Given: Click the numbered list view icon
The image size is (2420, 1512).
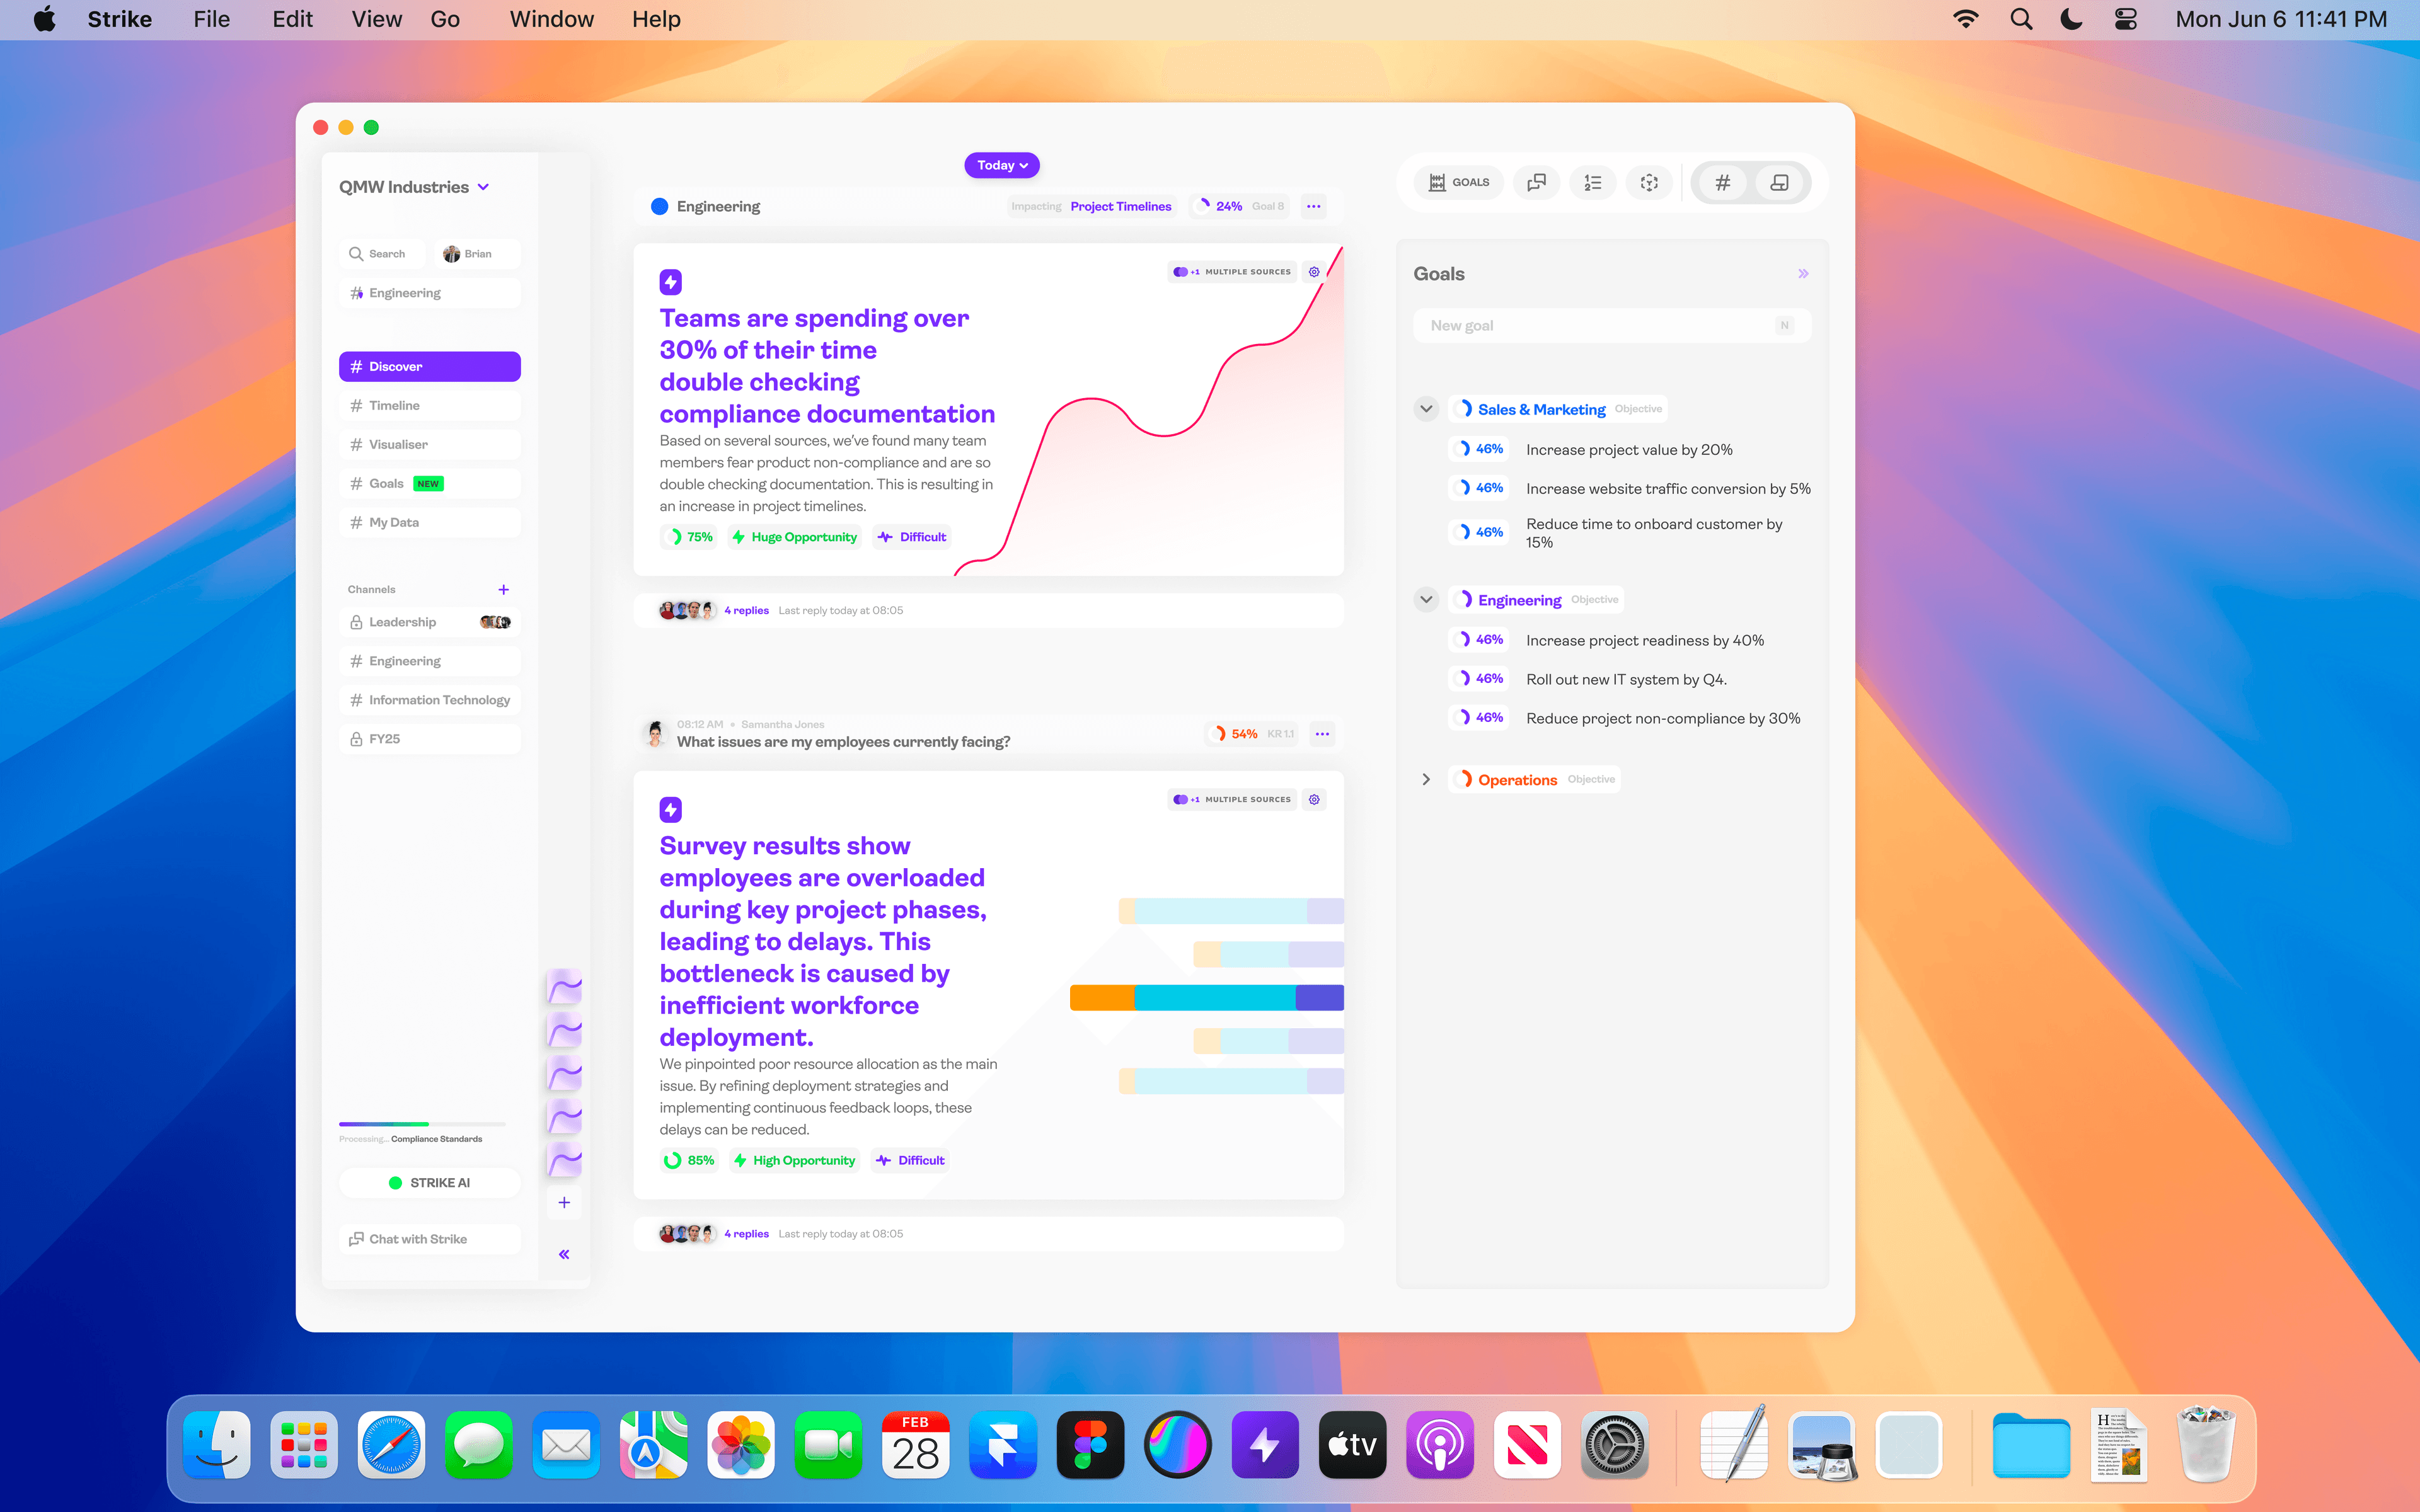Looking at the screenshot, I should 1593,182.
